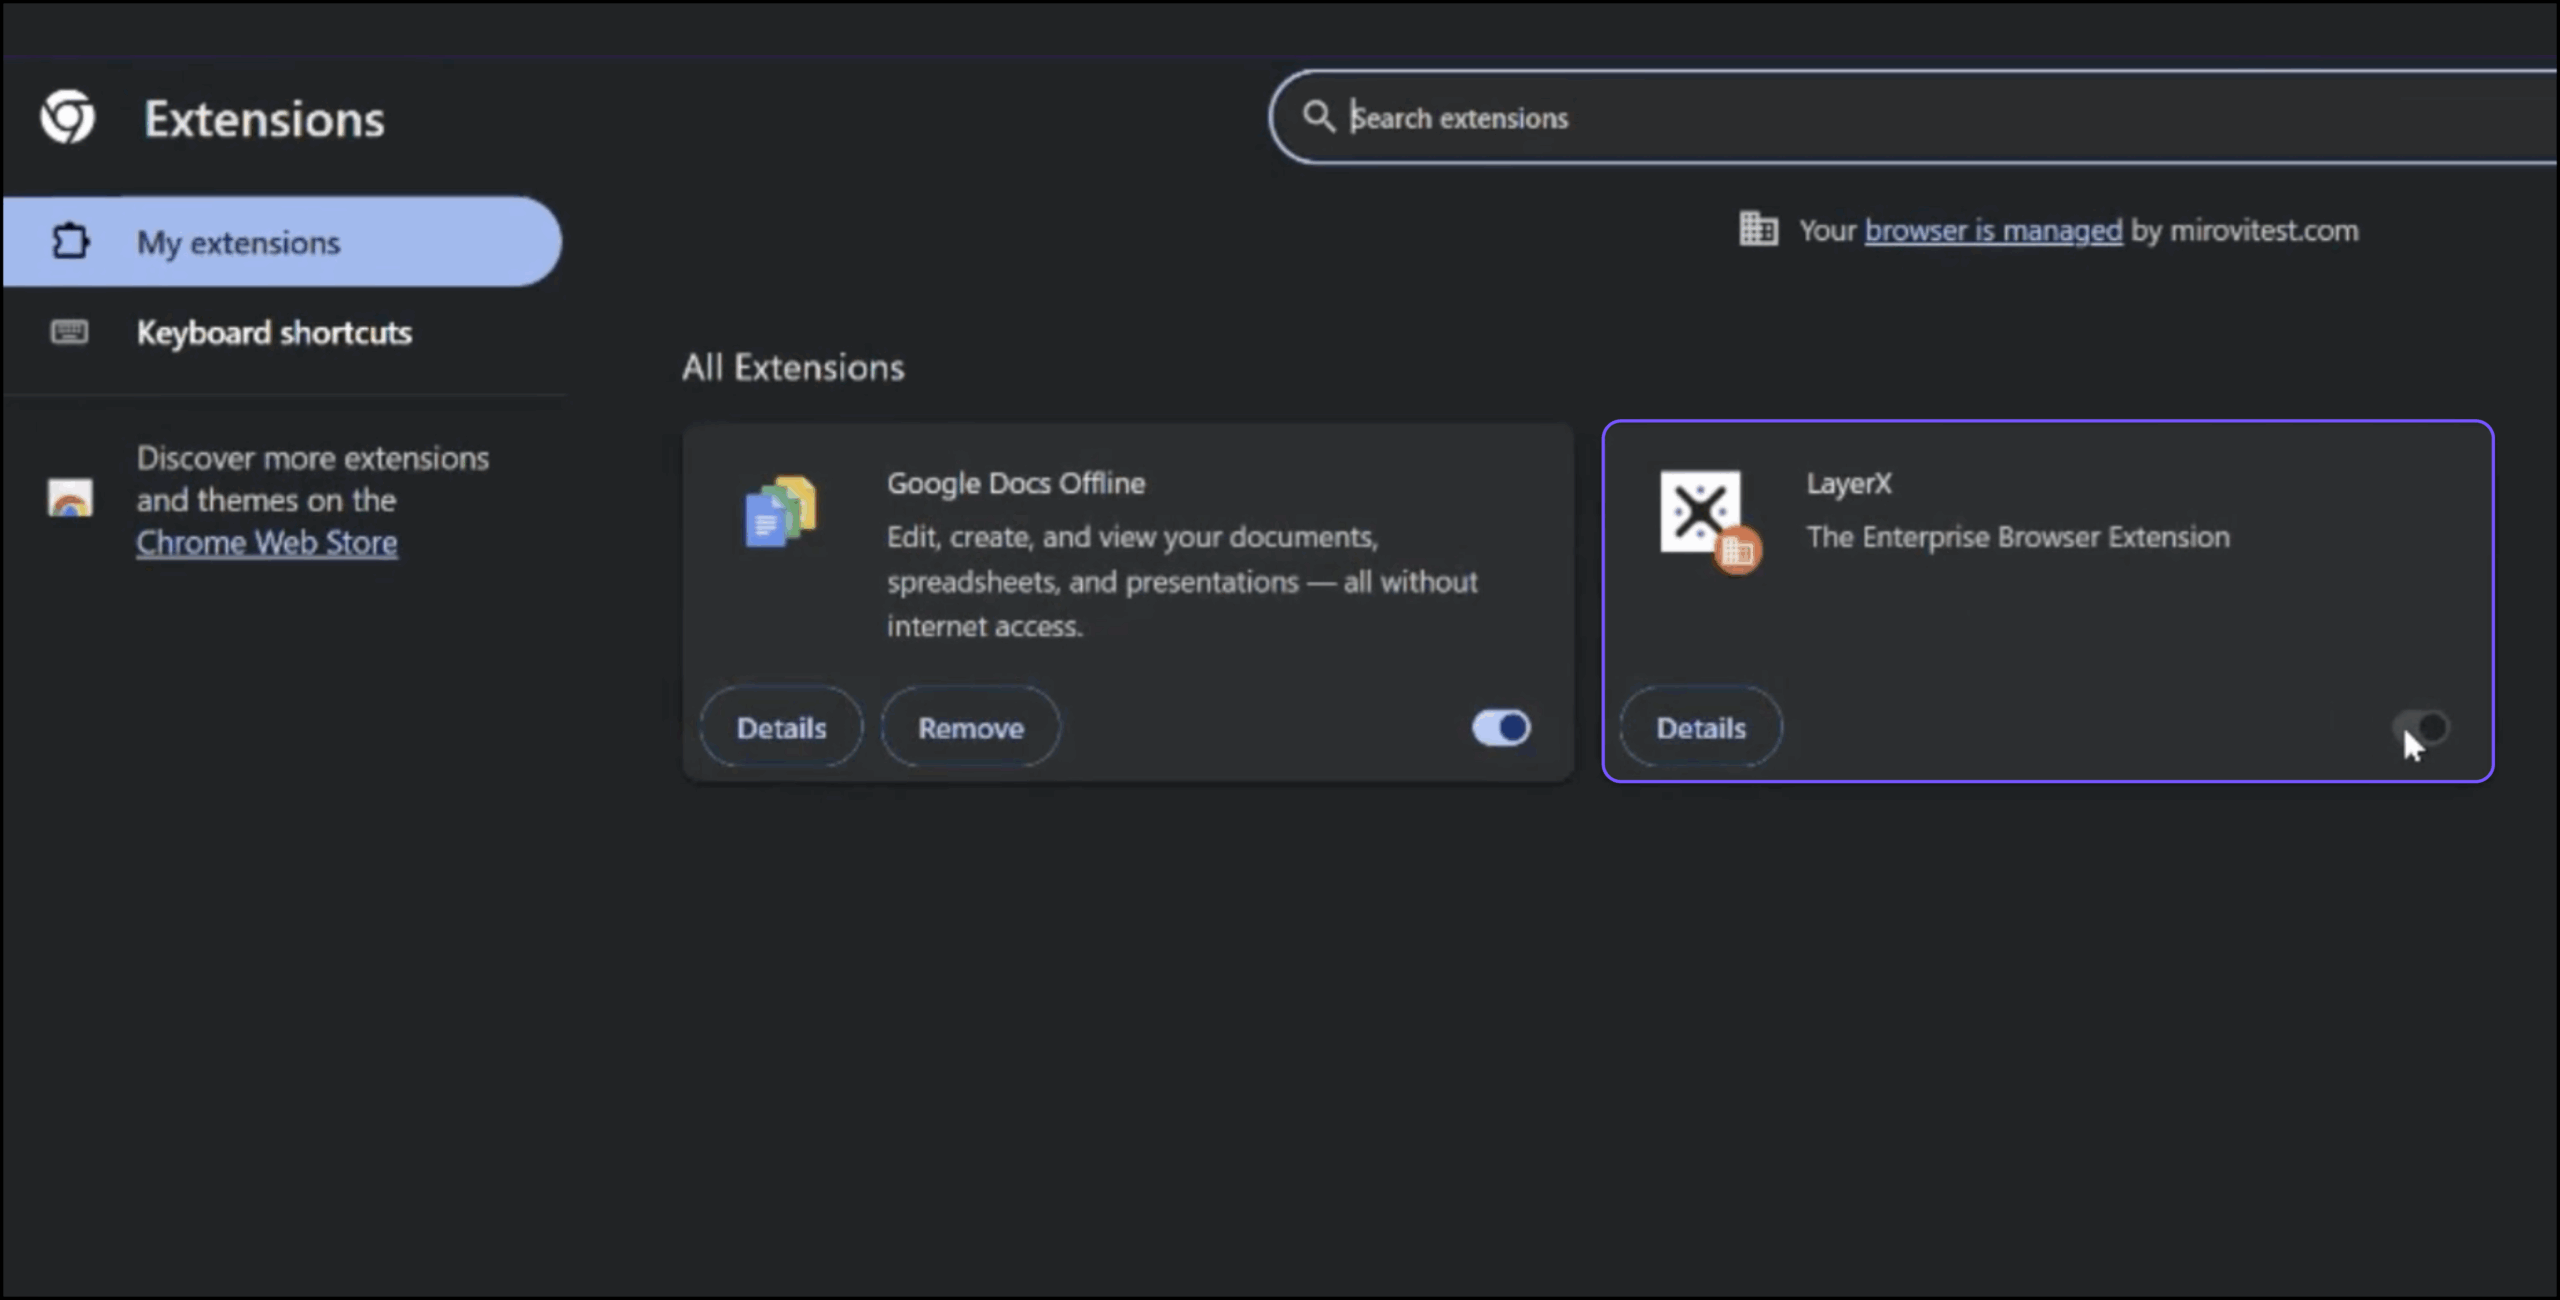2560x1300 pixels.
Task: Click the orange policy badge on LayerX
Action: point(1738,551)
